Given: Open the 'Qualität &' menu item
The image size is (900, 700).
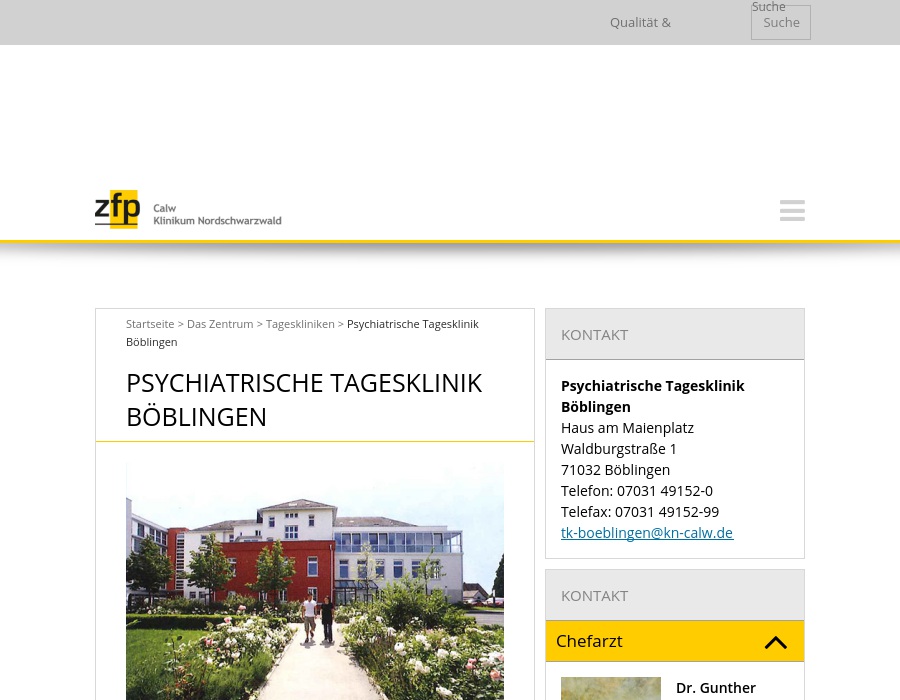Looking at the screenshot, I should pyautogui.click(x=640, y=22).
